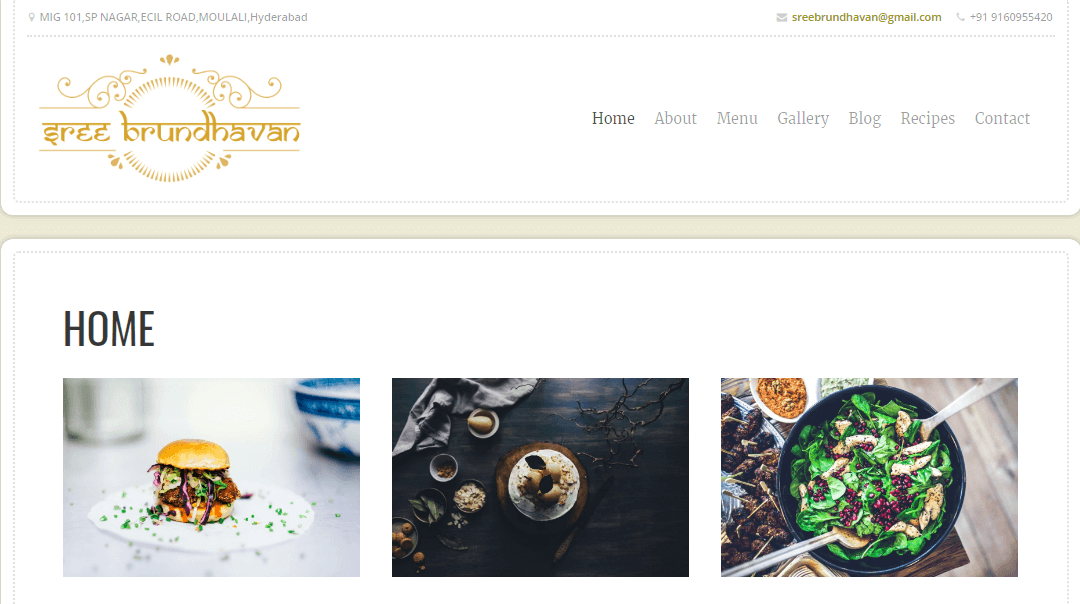Open the Home navigation item
Image resolution: width=1080 pixels, height=604 pixels.
pyautogui.click(x=613, y=118)
